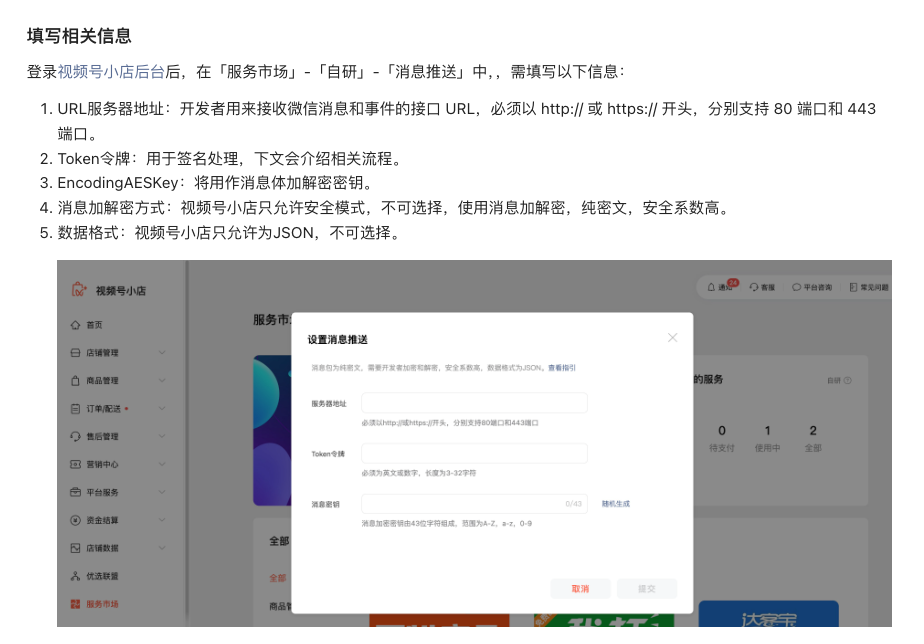The width and height of the screenshot is (924, 644).
Task: Click the red 全部 category tab
Action: coord(278,578)
